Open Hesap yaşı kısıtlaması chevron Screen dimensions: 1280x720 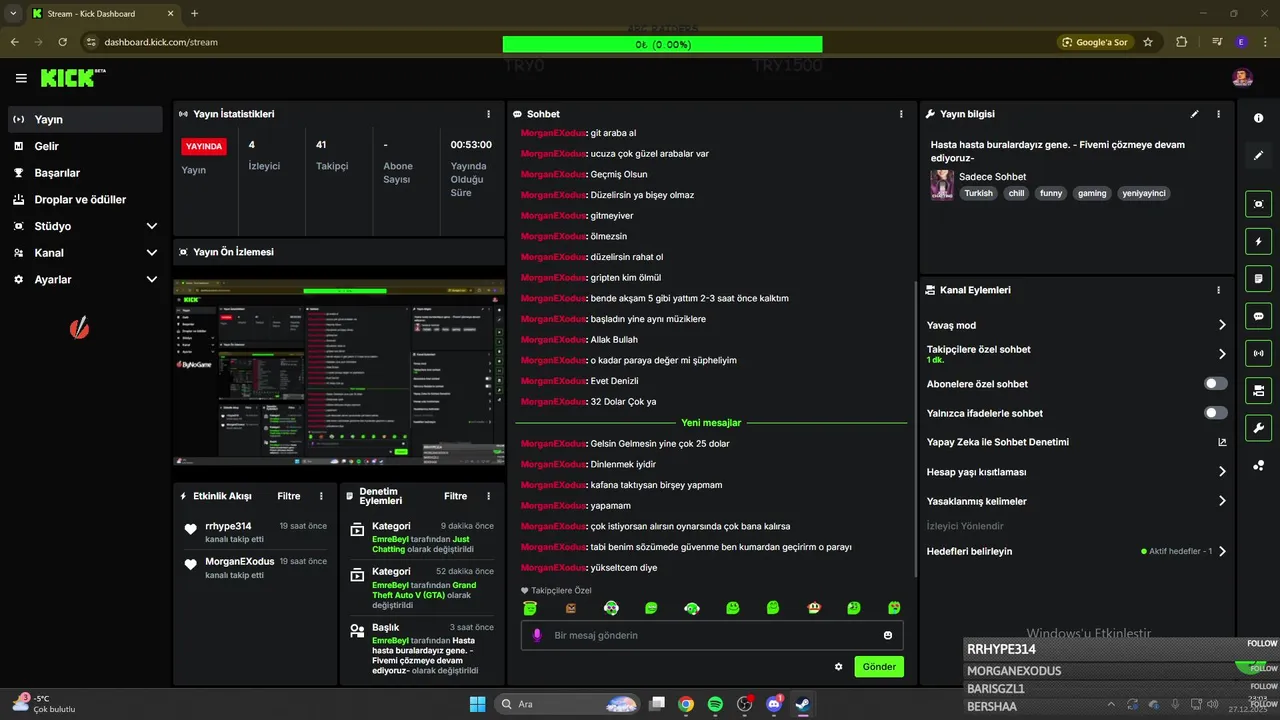point(1222,472)
